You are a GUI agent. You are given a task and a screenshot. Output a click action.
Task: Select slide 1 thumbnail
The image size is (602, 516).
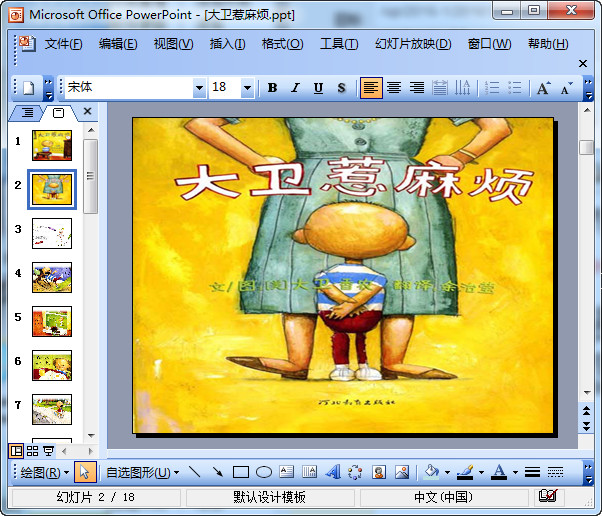[x=52, y=145]
